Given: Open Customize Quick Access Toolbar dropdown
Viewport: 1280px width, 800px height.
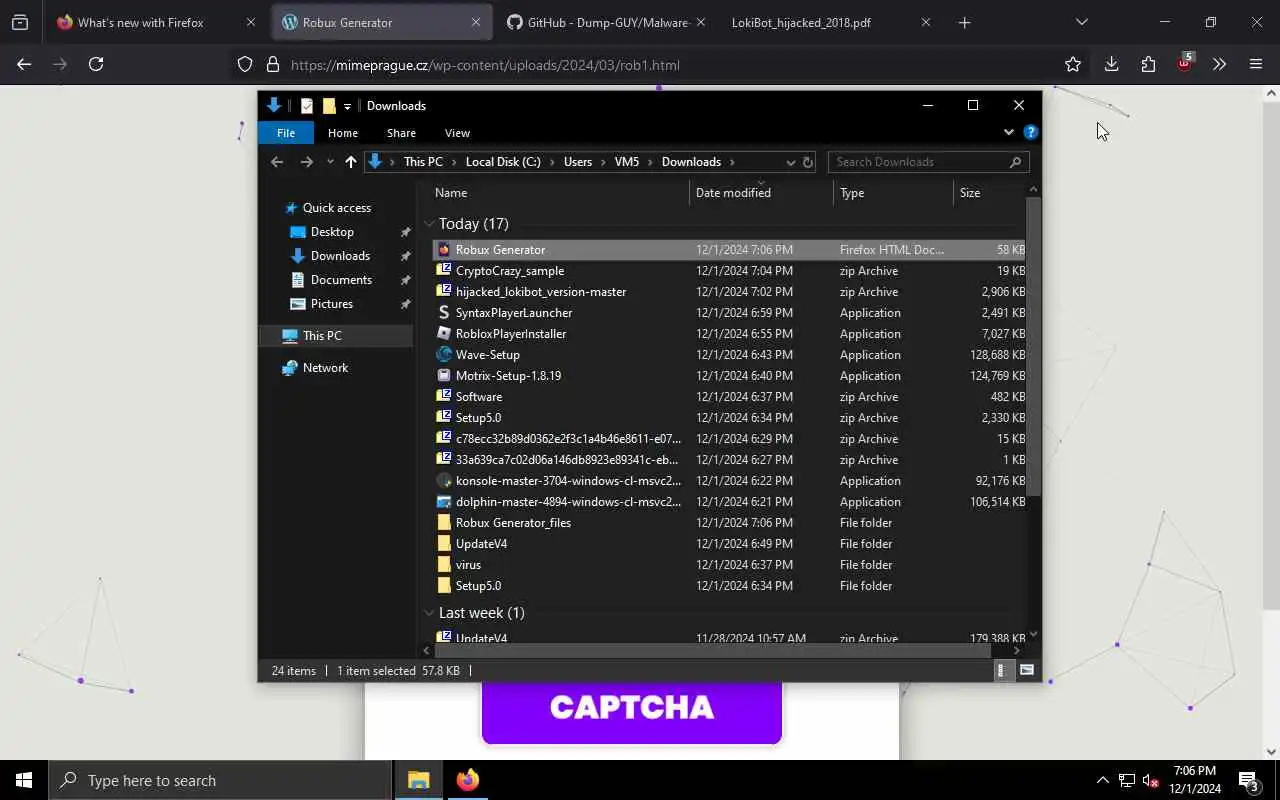Looking at the screenshot, I should 347,106.
